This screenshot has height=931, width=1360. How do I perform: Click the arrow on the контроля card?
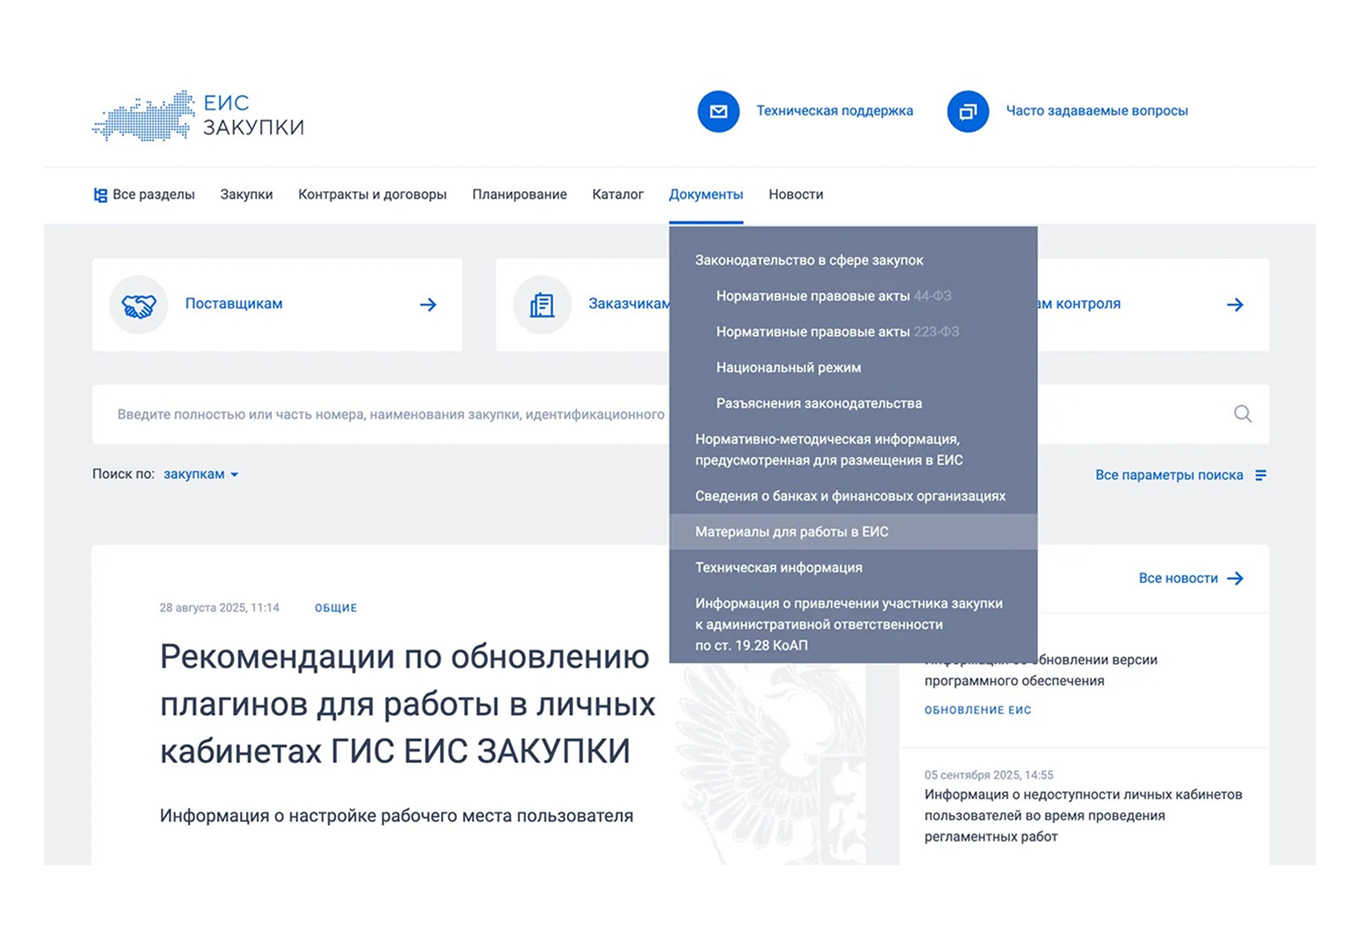coord(1235,305)
